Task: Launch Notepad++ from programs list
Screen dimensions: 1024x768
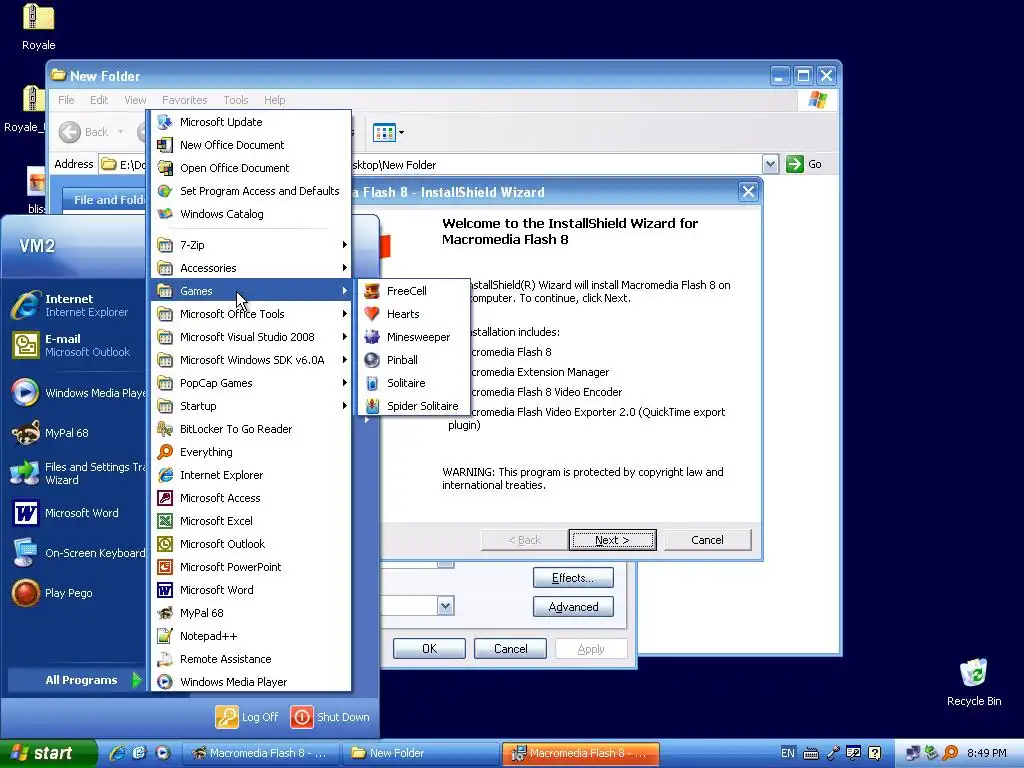Action: click(x=251, y=635)
